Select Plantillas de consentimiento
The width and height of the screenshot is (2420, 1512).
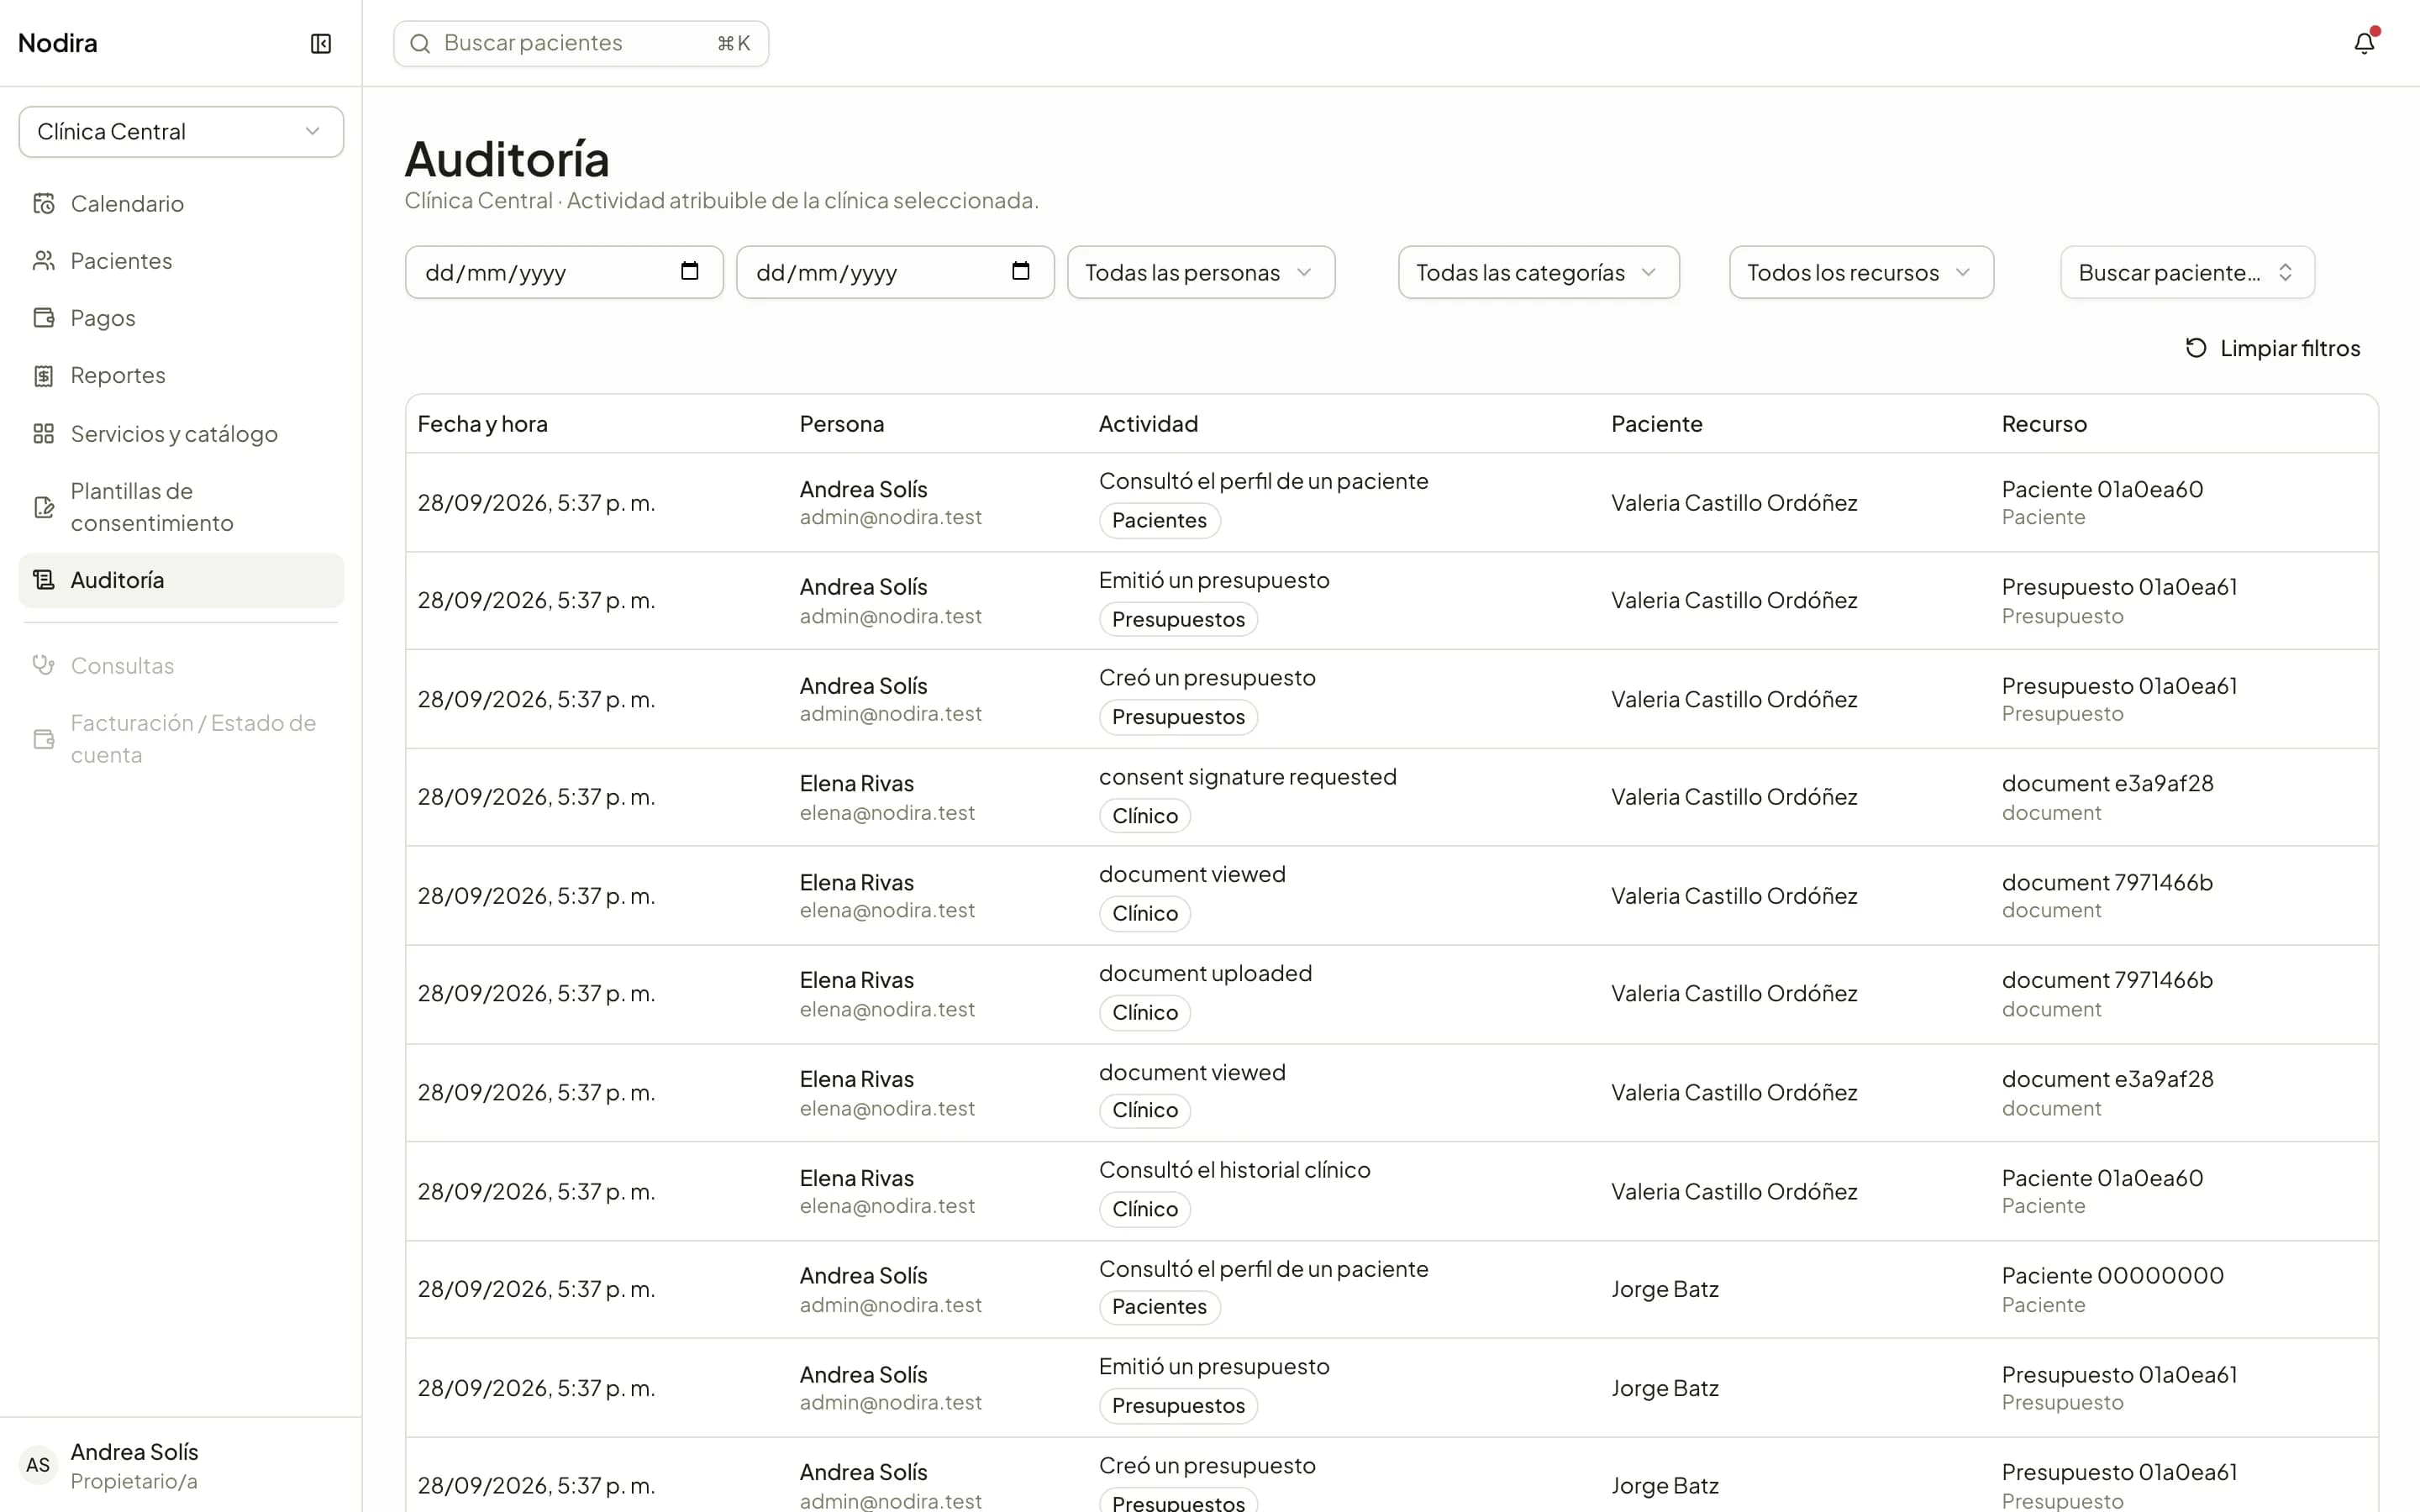coord(181,507)
